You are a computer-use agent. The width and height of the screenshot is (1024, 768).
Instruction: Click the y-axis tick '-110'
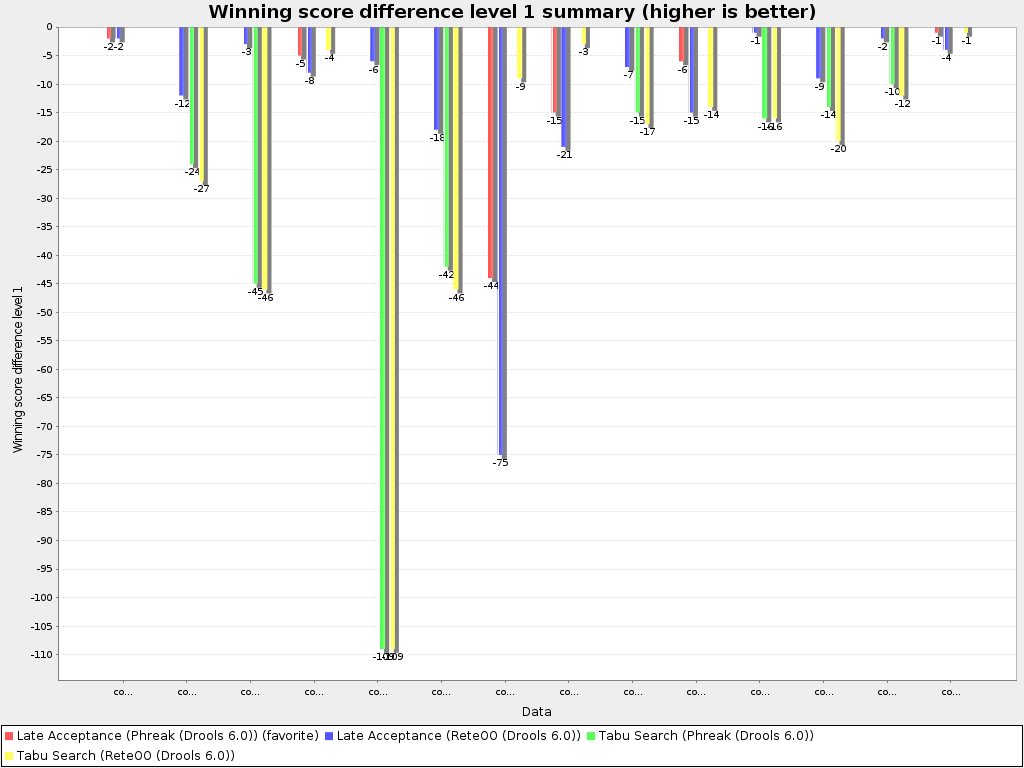pyautogui.click(x=41, y=654)
